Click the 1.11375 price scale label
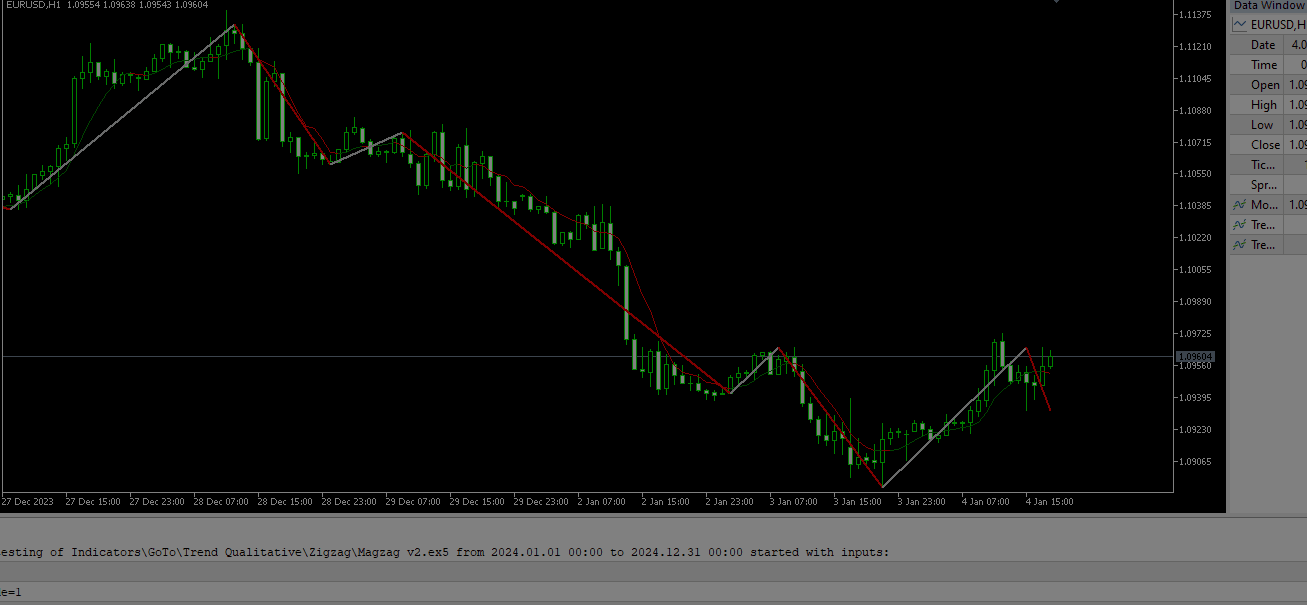This screenshot has height=605, width=1307. coord(1195,15)
